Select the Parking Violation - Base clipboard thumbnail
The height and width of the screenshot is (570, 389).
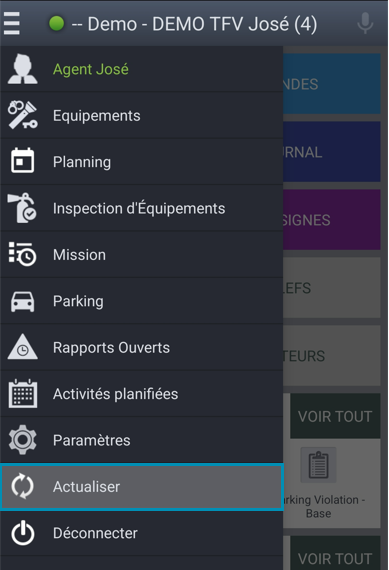click(318, 465)
